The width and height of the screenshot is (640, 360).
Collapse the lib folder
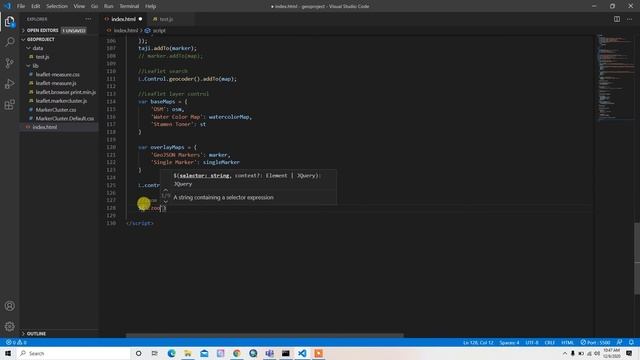coord(36,66)
